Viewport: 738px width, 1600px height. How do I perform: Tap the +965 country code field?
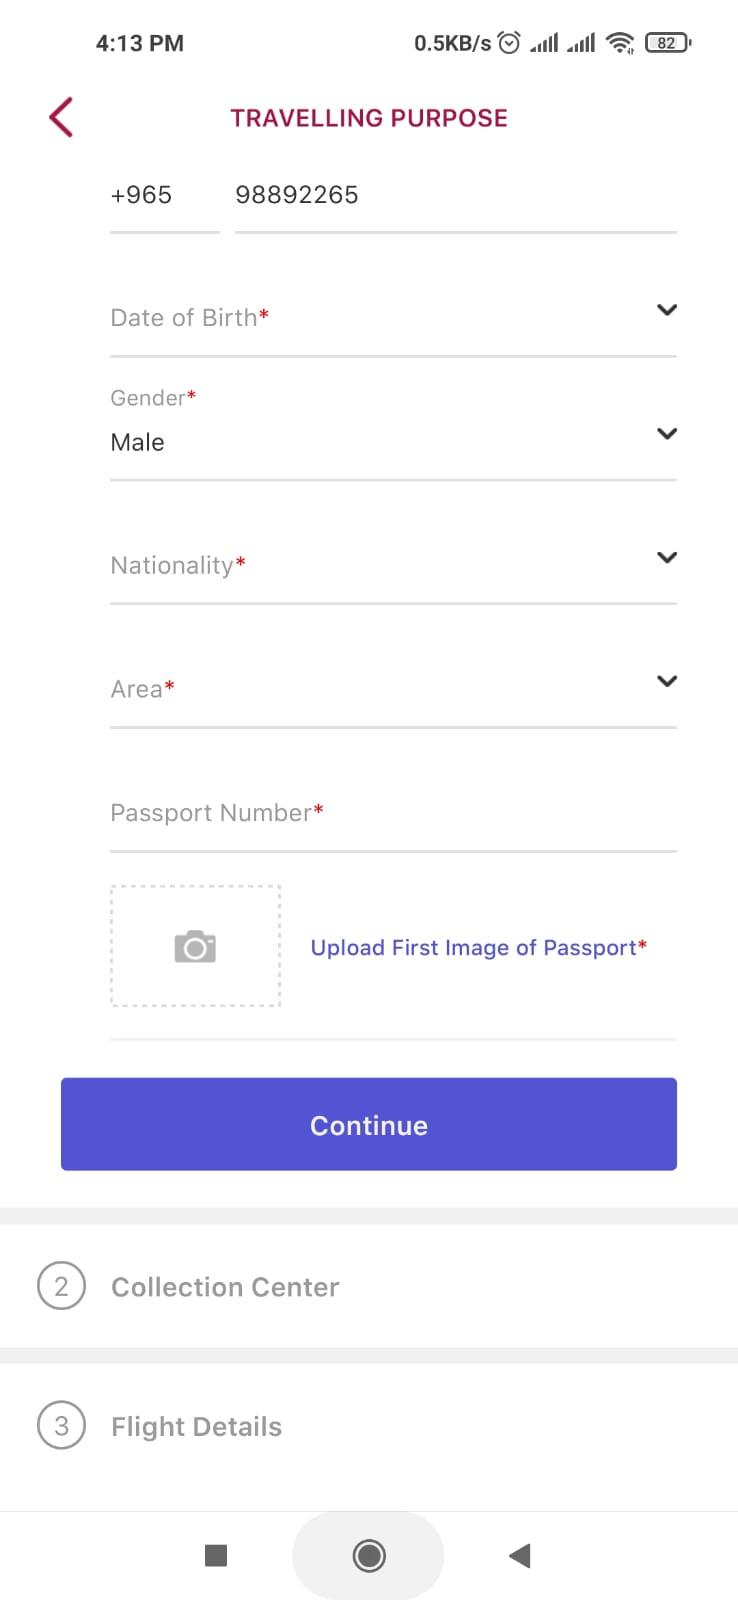click(x=165, y=196)
